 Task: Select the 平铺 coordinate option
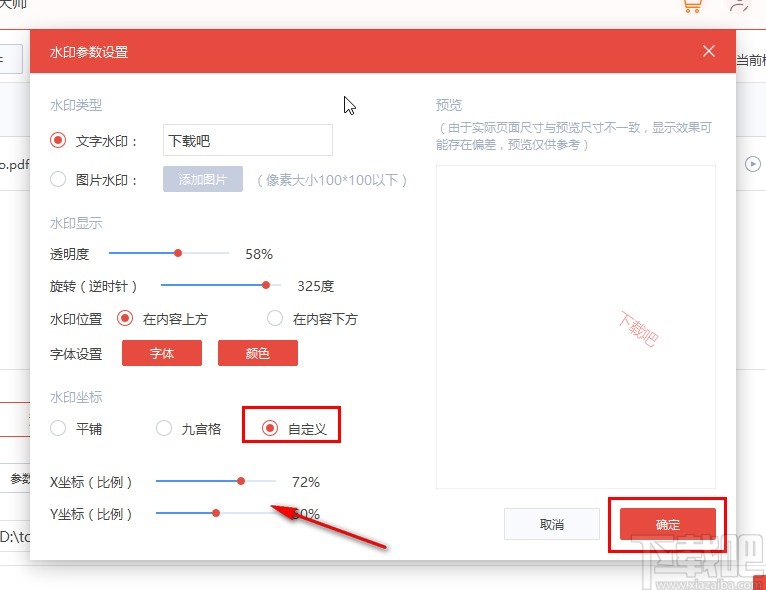pos(58,428)
